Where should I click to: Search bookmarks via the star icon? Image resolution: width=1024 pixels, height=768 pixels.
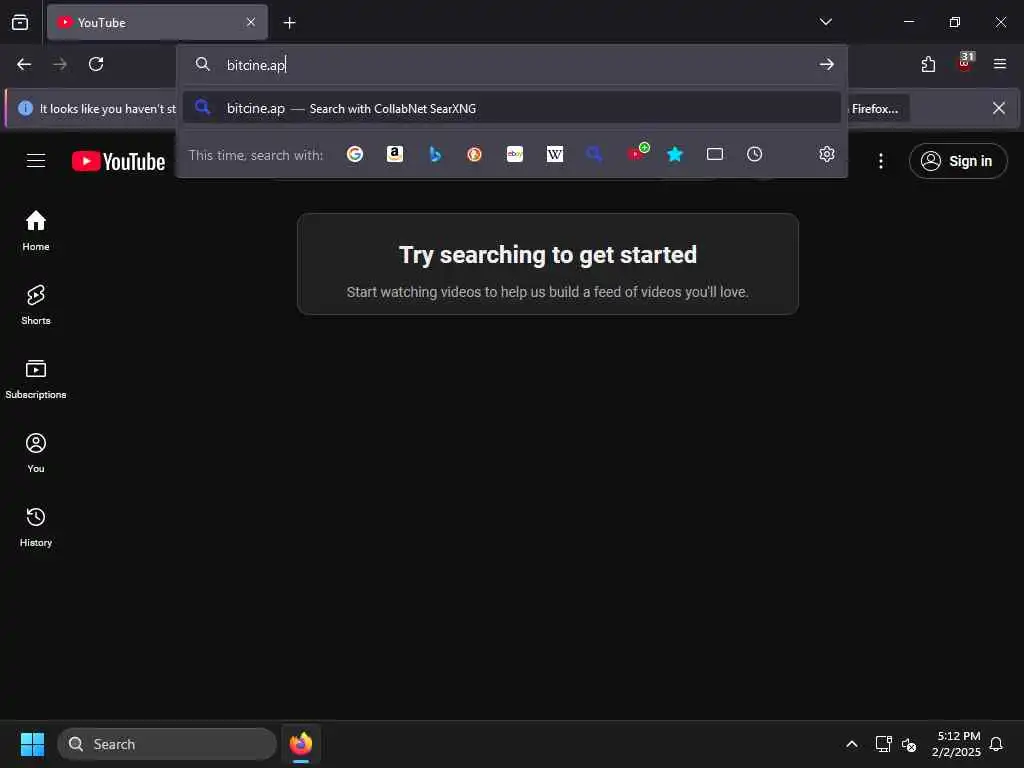pyautogui.click(x=675, y=154)
